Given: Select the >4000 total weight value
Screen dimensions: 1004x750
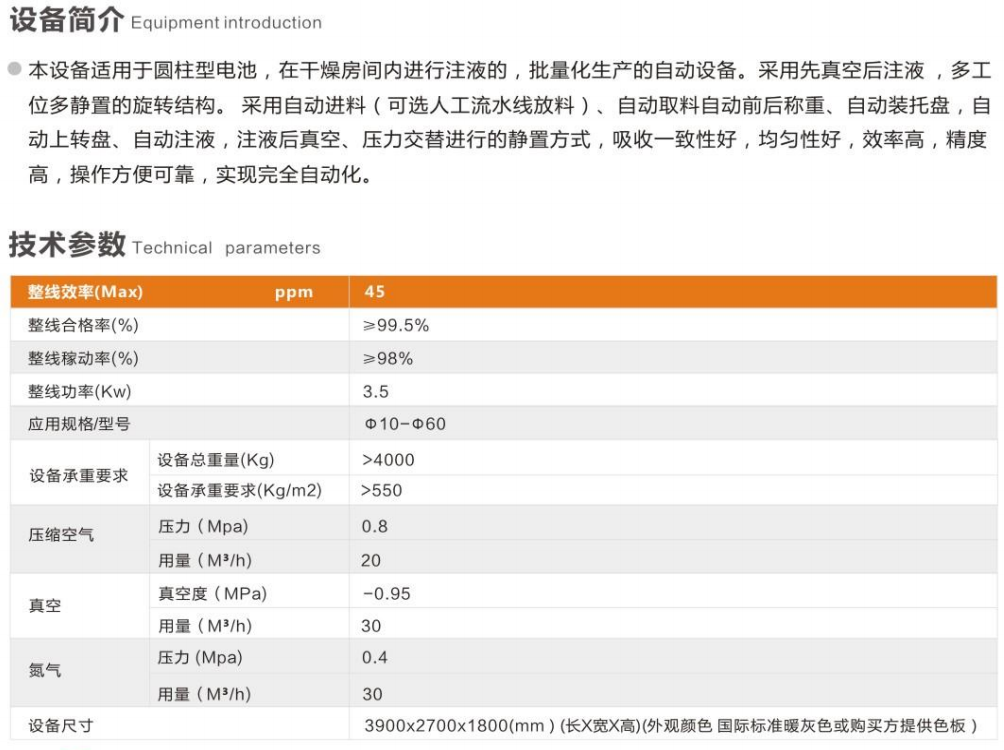Looking at the screenshot, I should [x=388, y=460].
